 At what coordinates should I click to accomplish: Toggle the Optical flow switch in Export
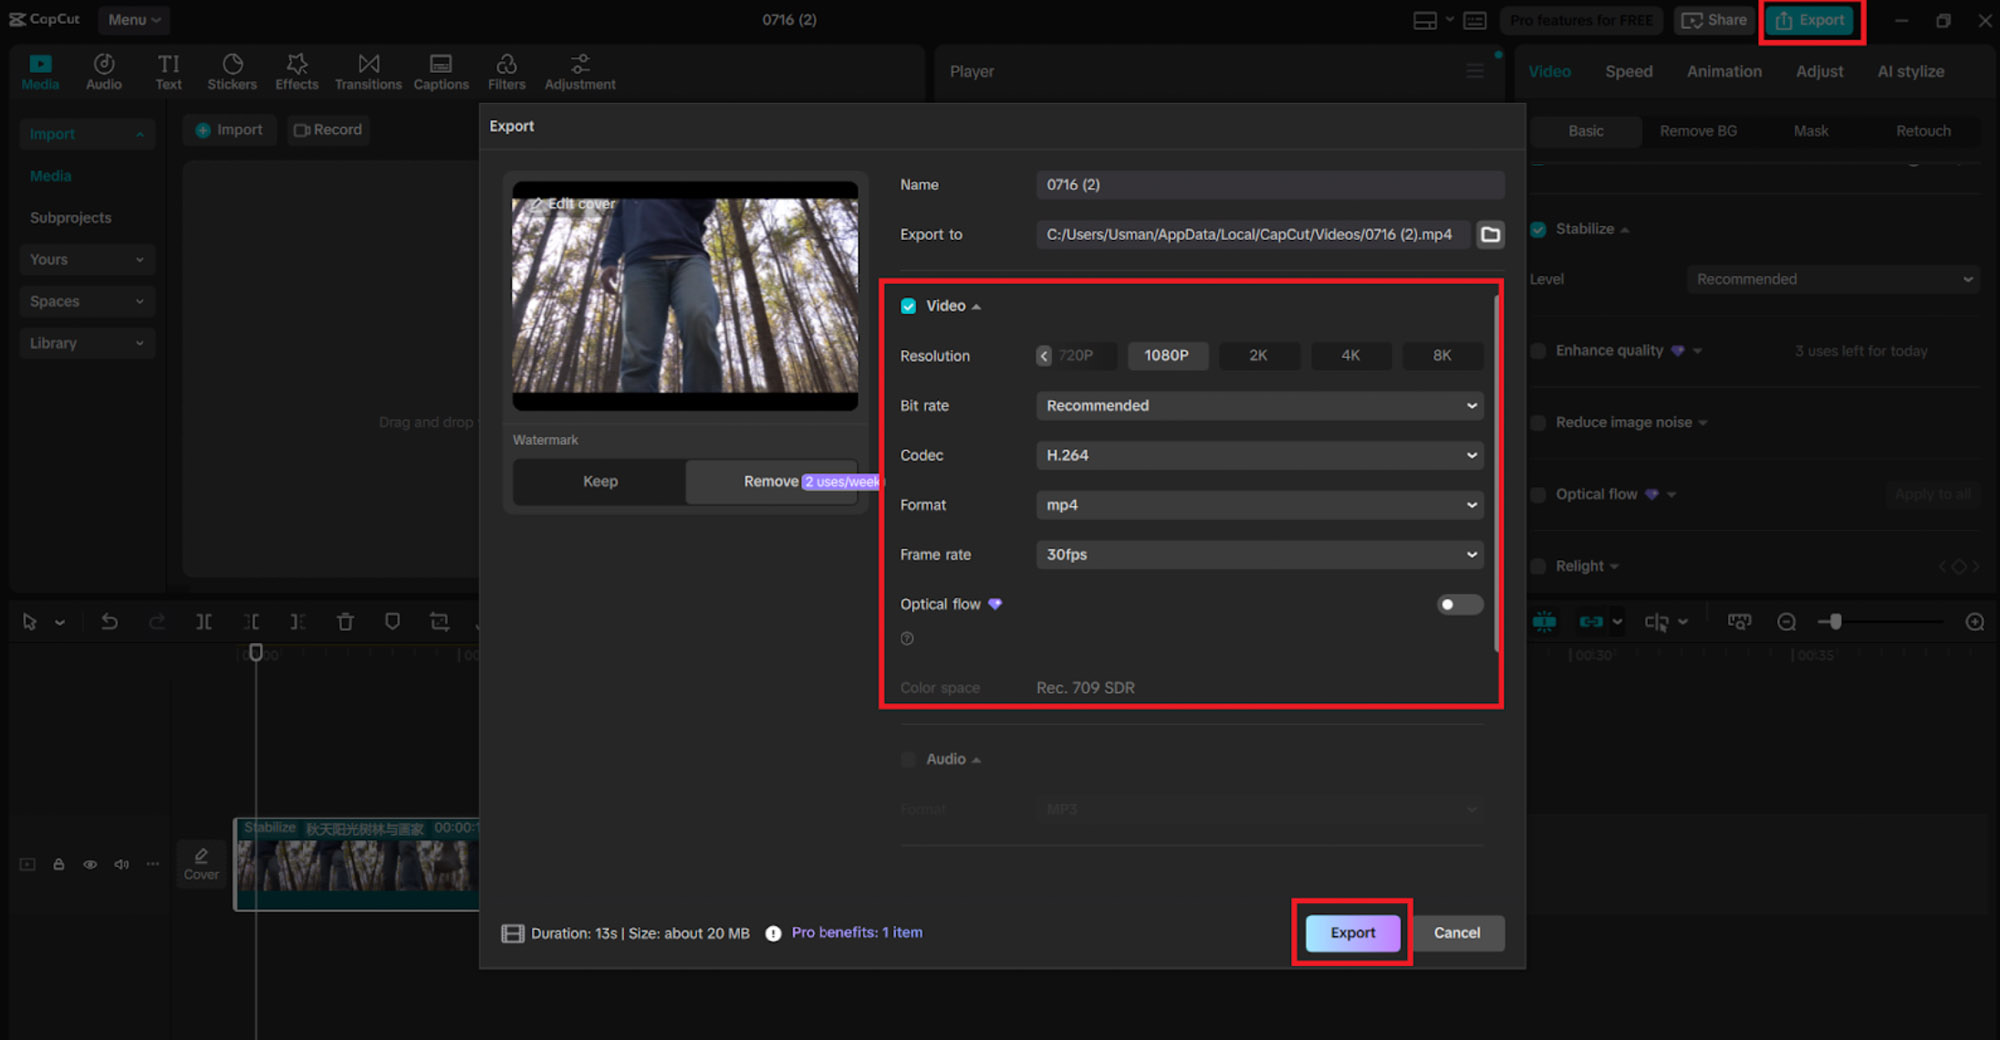coord(1459,604)
